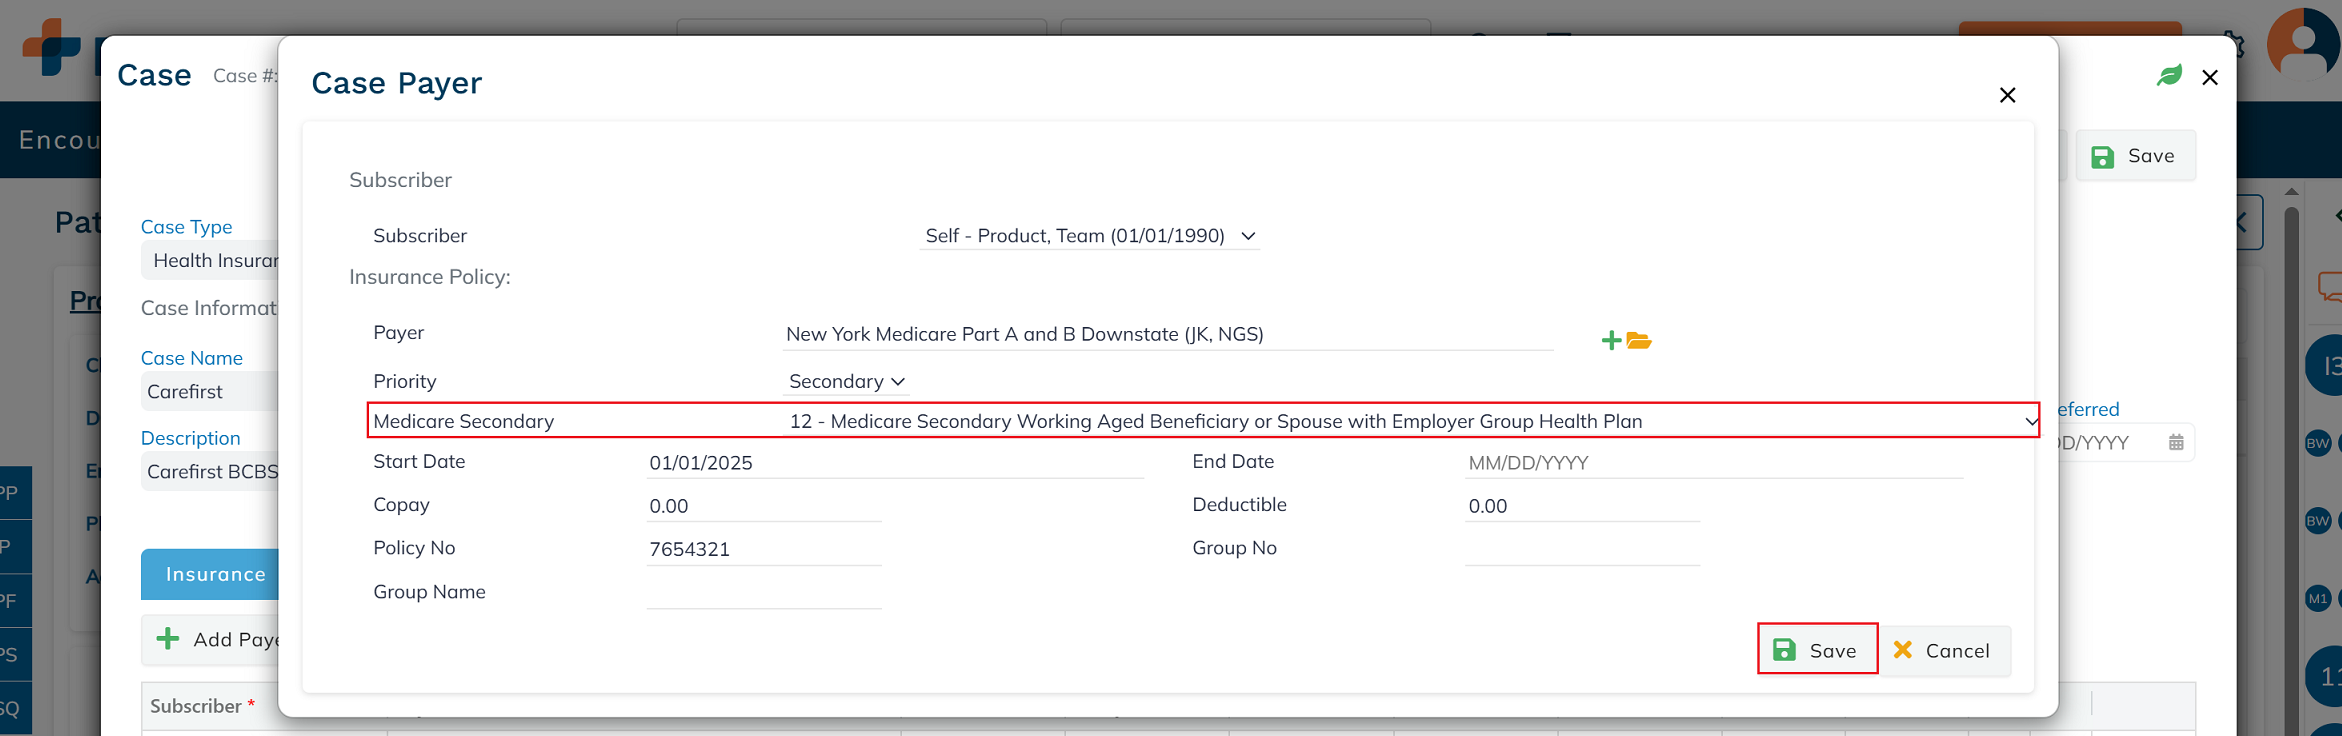Screen dimensions: 2342x736
Task: Open the payer folder browse icon
Action: click(x=1639, y=341)
